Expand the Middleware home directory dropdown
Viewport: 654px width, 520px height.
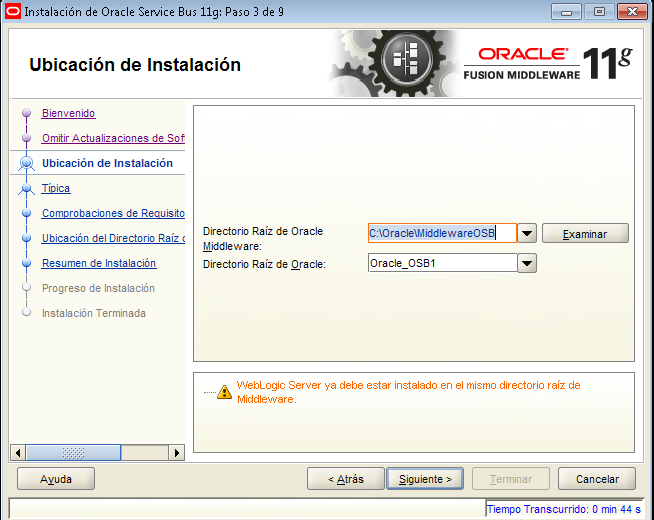[527, 233]
